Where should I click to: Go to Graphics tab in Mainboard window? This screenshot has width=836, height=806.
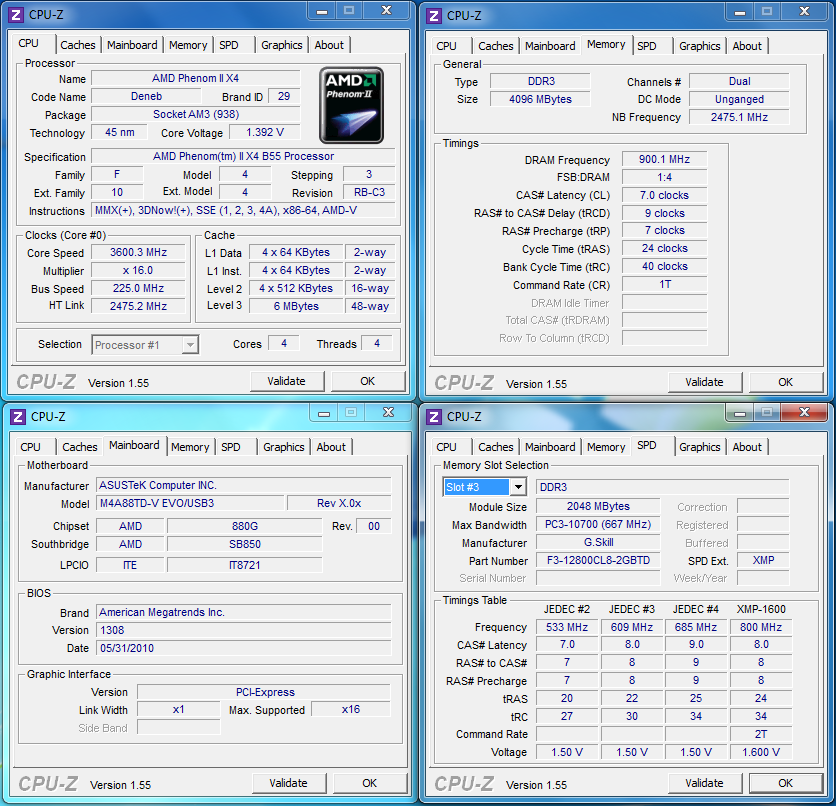(x=284, y=447)
